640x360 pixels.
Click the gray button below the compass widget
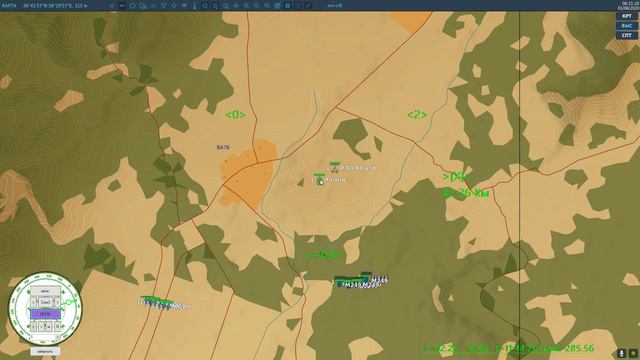[x=45, y=351]
